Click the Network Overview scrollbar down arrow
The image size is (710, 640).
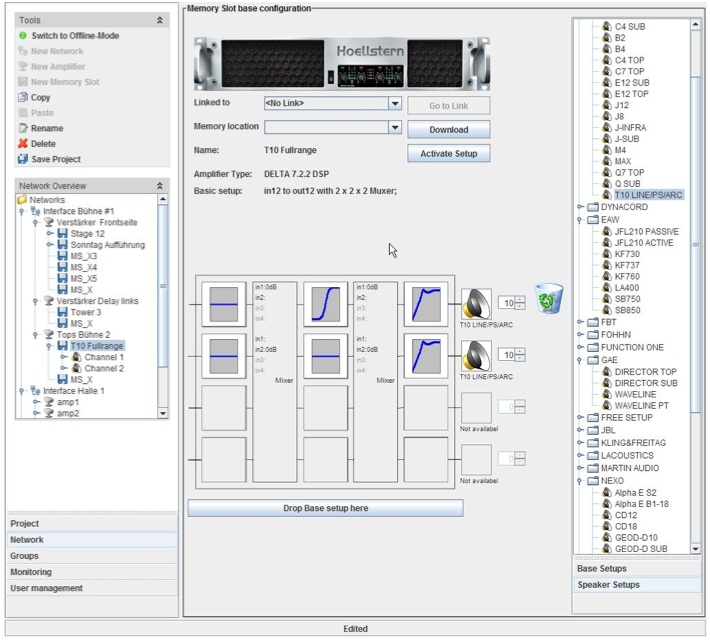point(163,414)
